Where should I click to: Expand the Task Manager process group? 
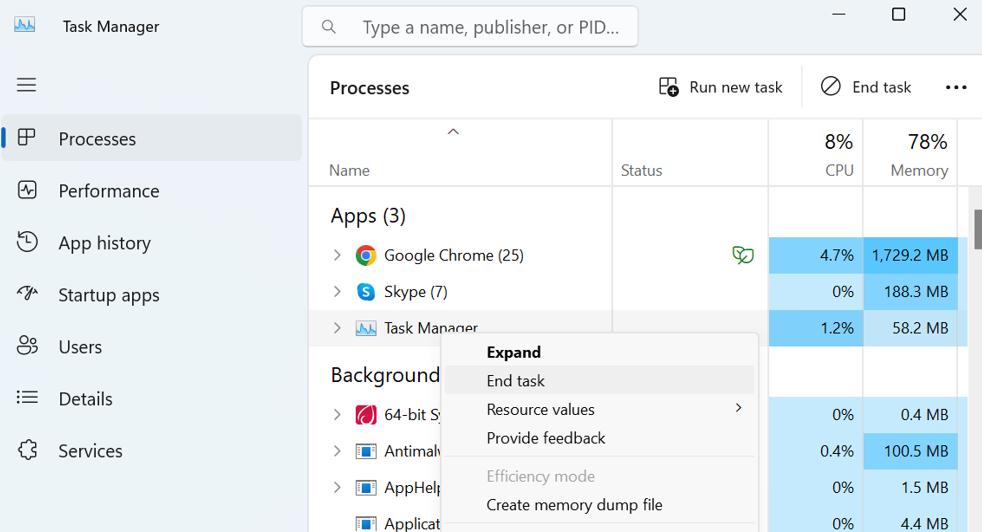click(x=337, y=328)
